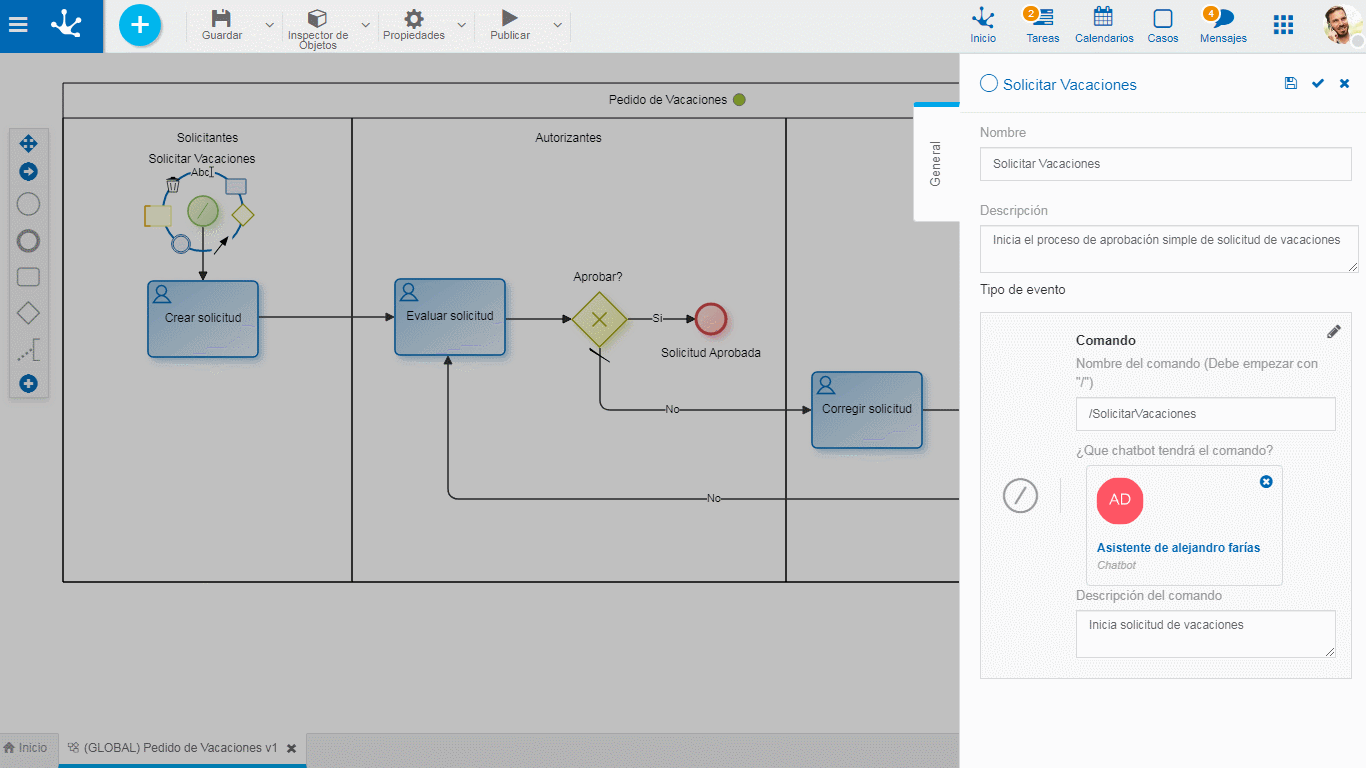Screen dimensions: 1366x768
Task: Expand the Propiedades dropdown arrow
Action: (461, 25)
